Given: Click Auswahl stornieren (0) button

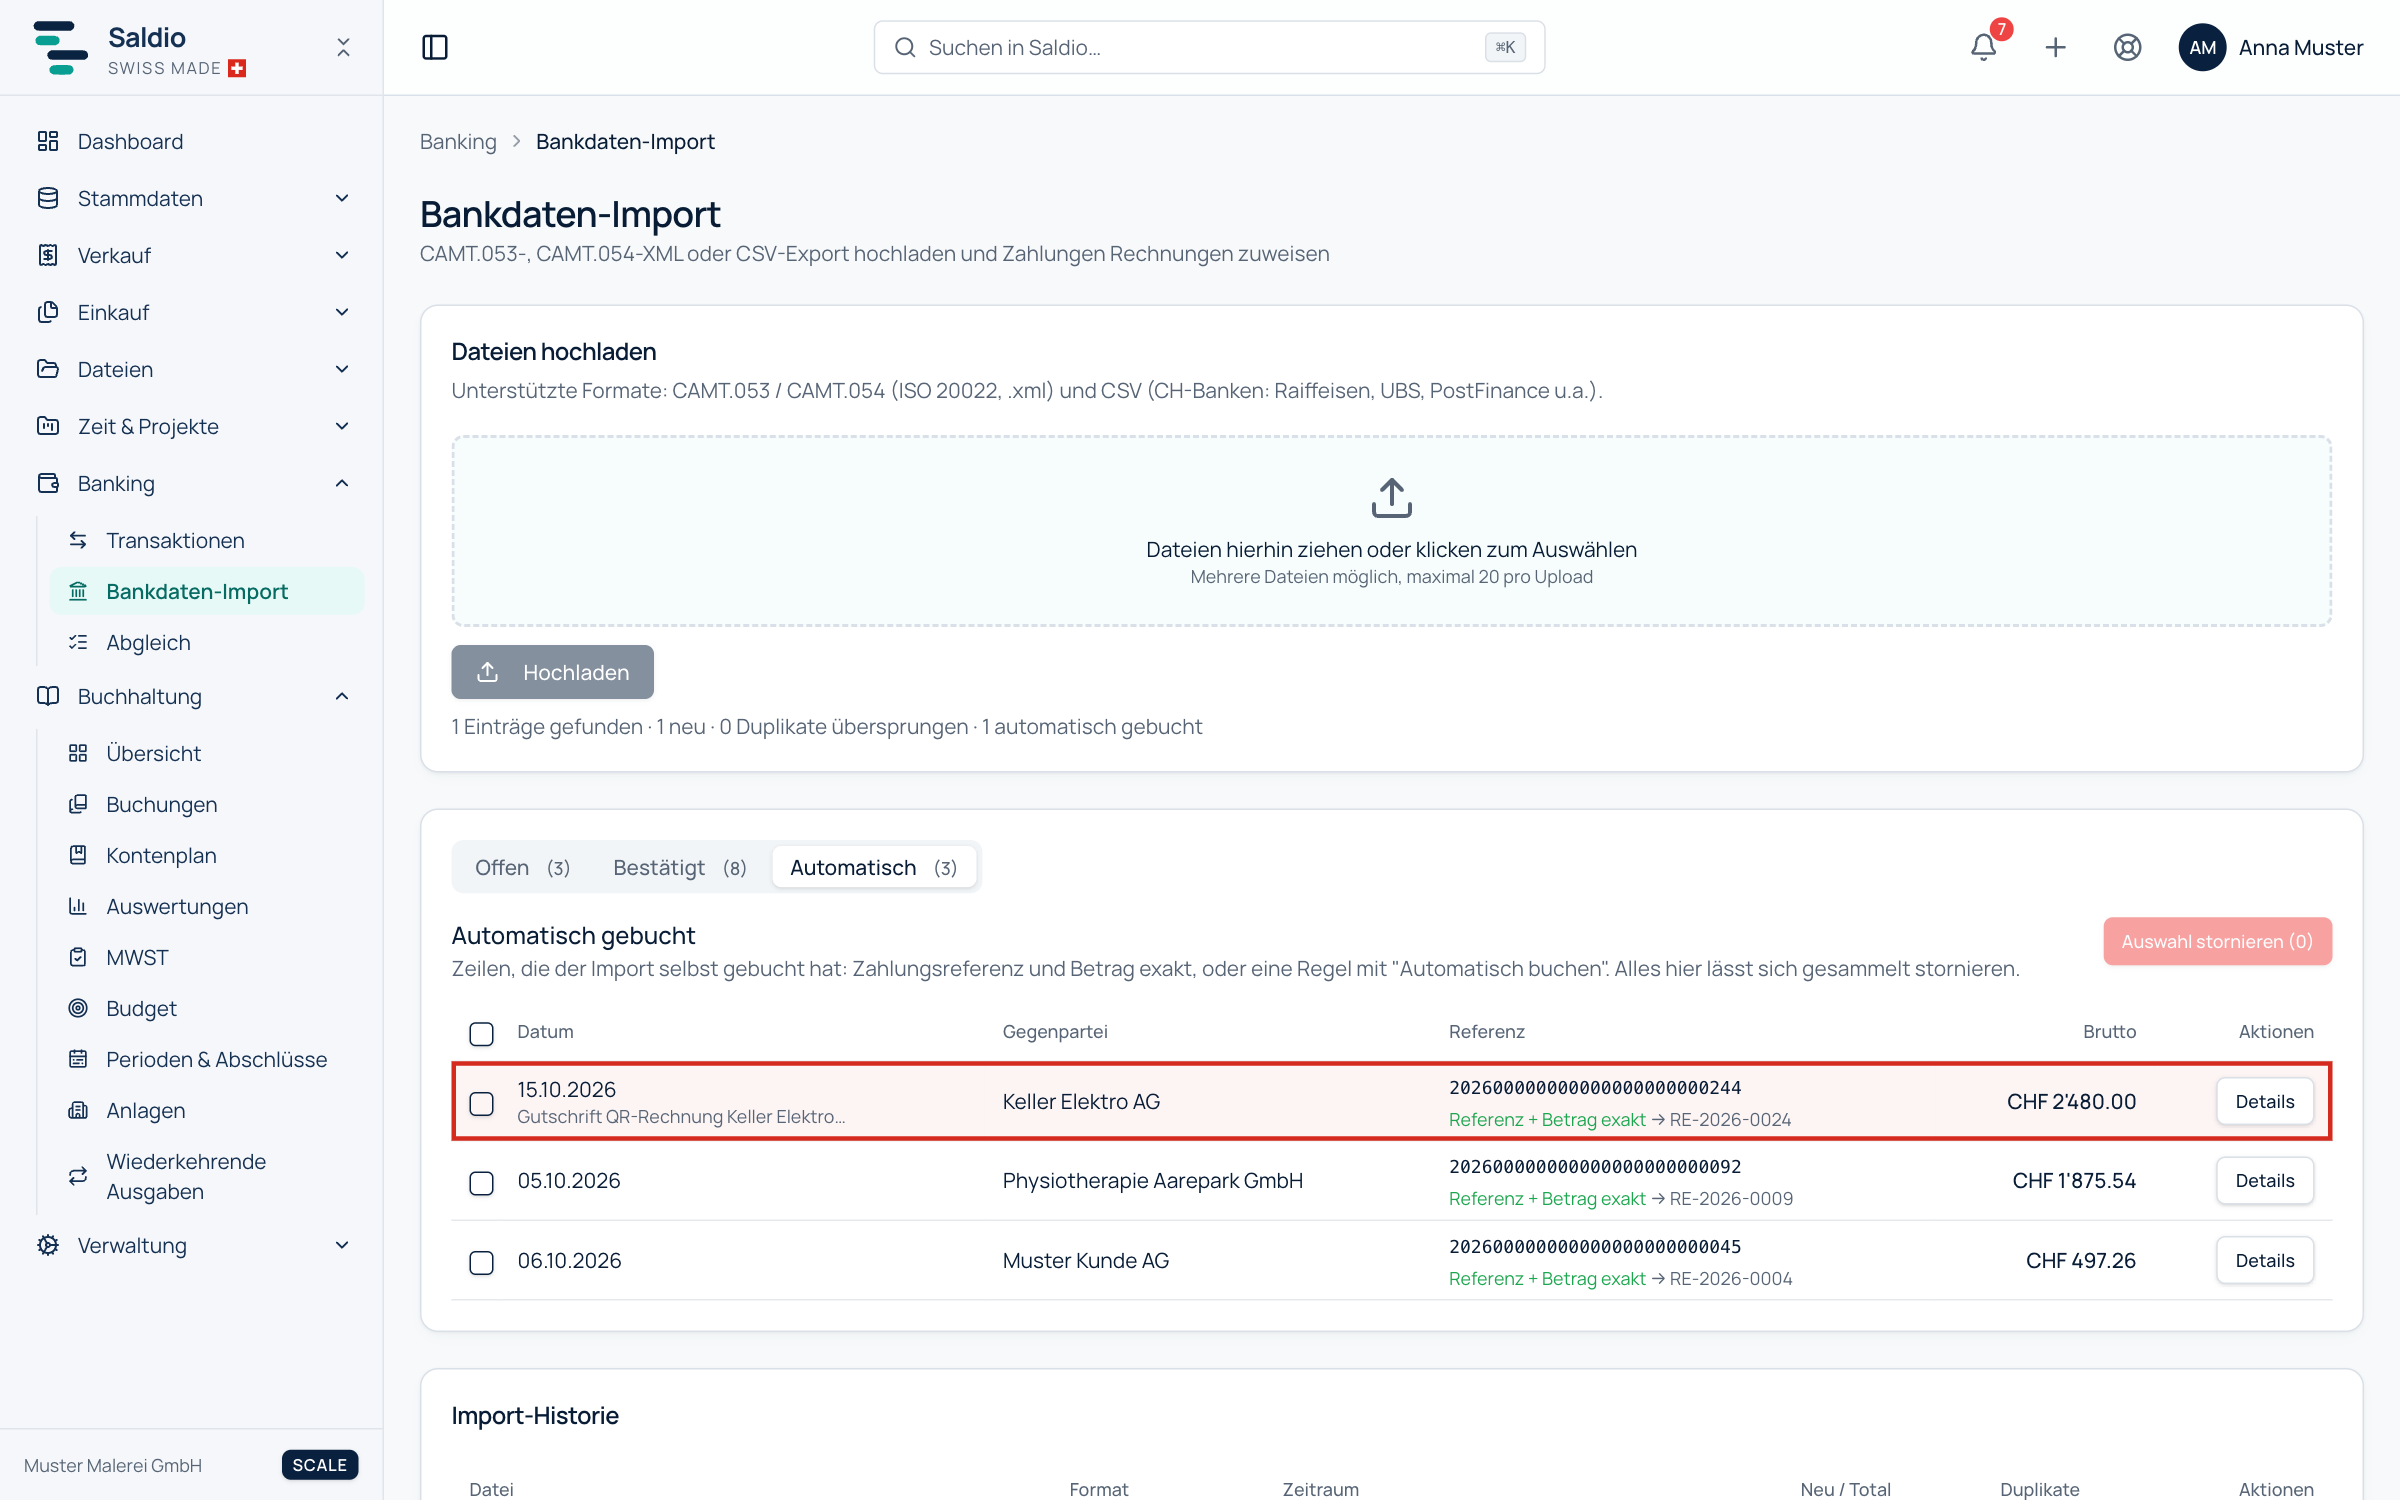Looking at the screenshot, I should (2217, 941).
